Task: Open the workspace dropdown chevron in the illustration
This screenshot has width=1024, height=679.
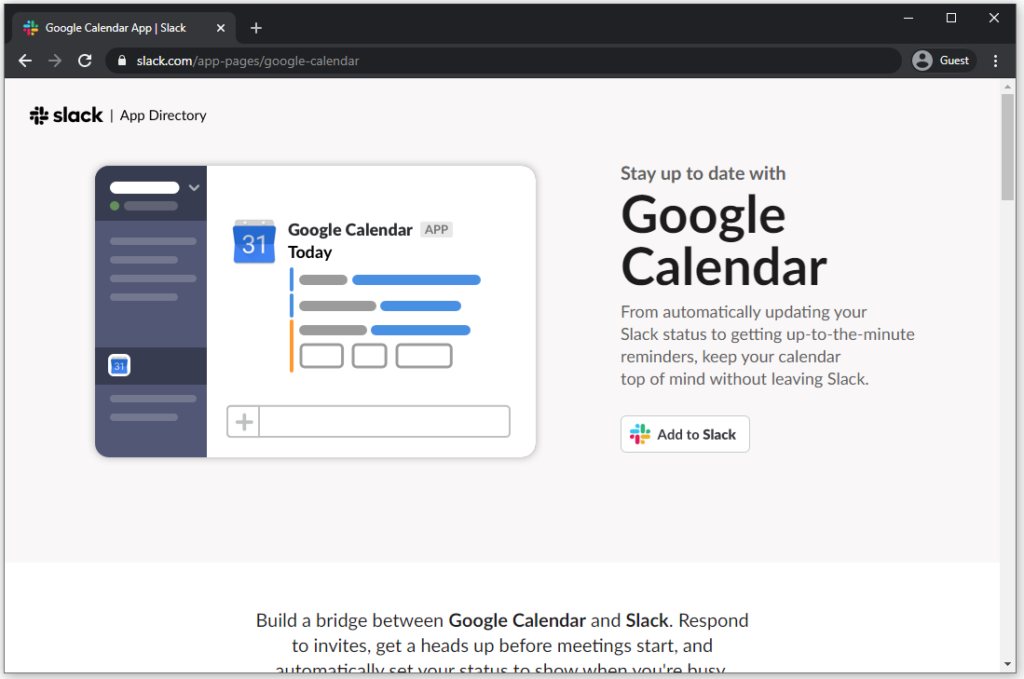Action: coord(194,187)
